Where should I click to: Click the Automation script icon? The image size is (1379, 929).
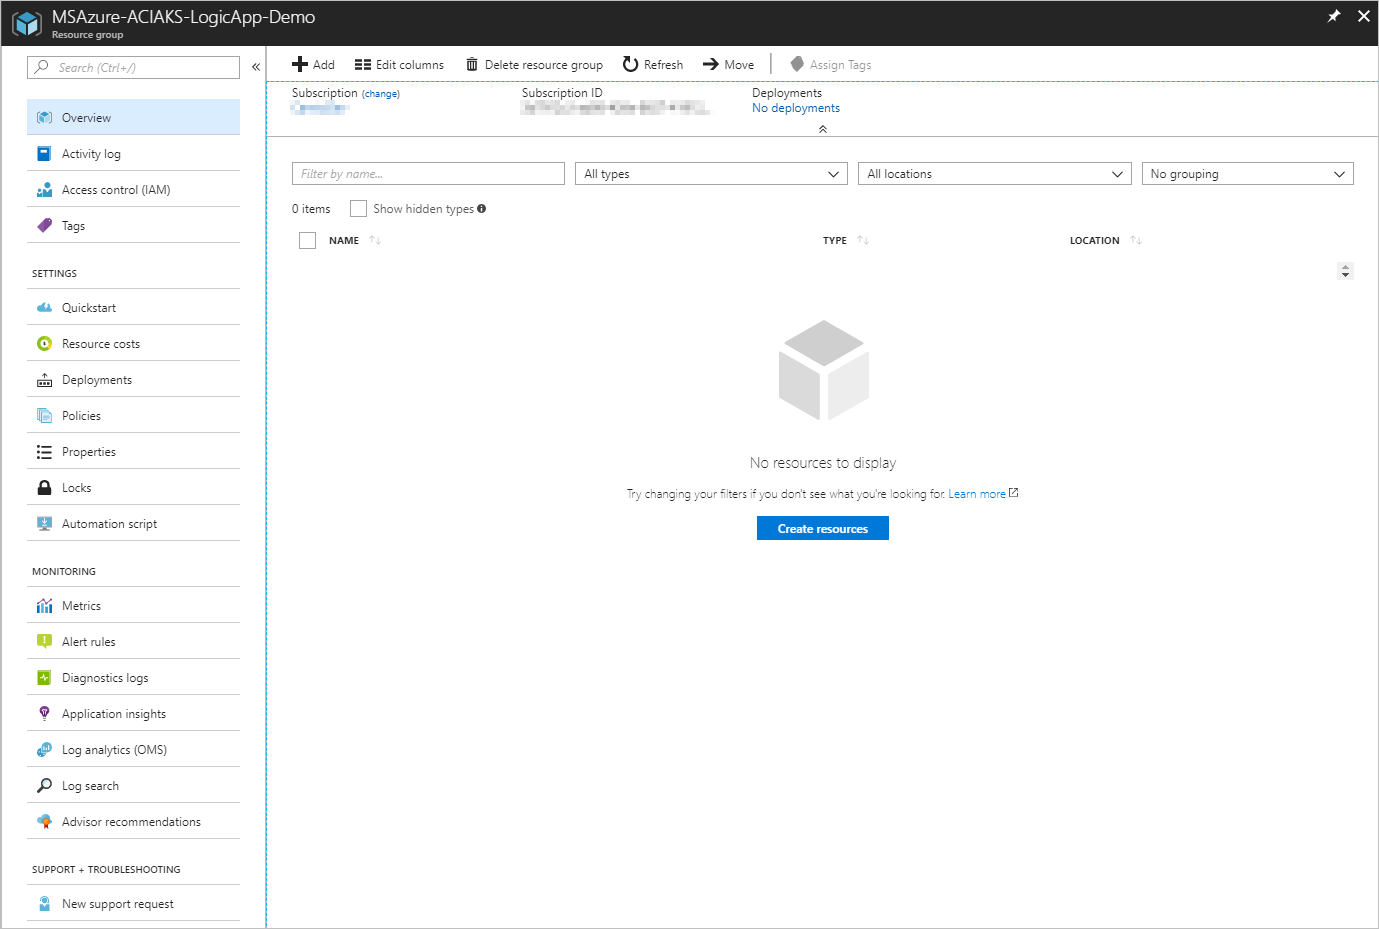[x=44, y=524]
